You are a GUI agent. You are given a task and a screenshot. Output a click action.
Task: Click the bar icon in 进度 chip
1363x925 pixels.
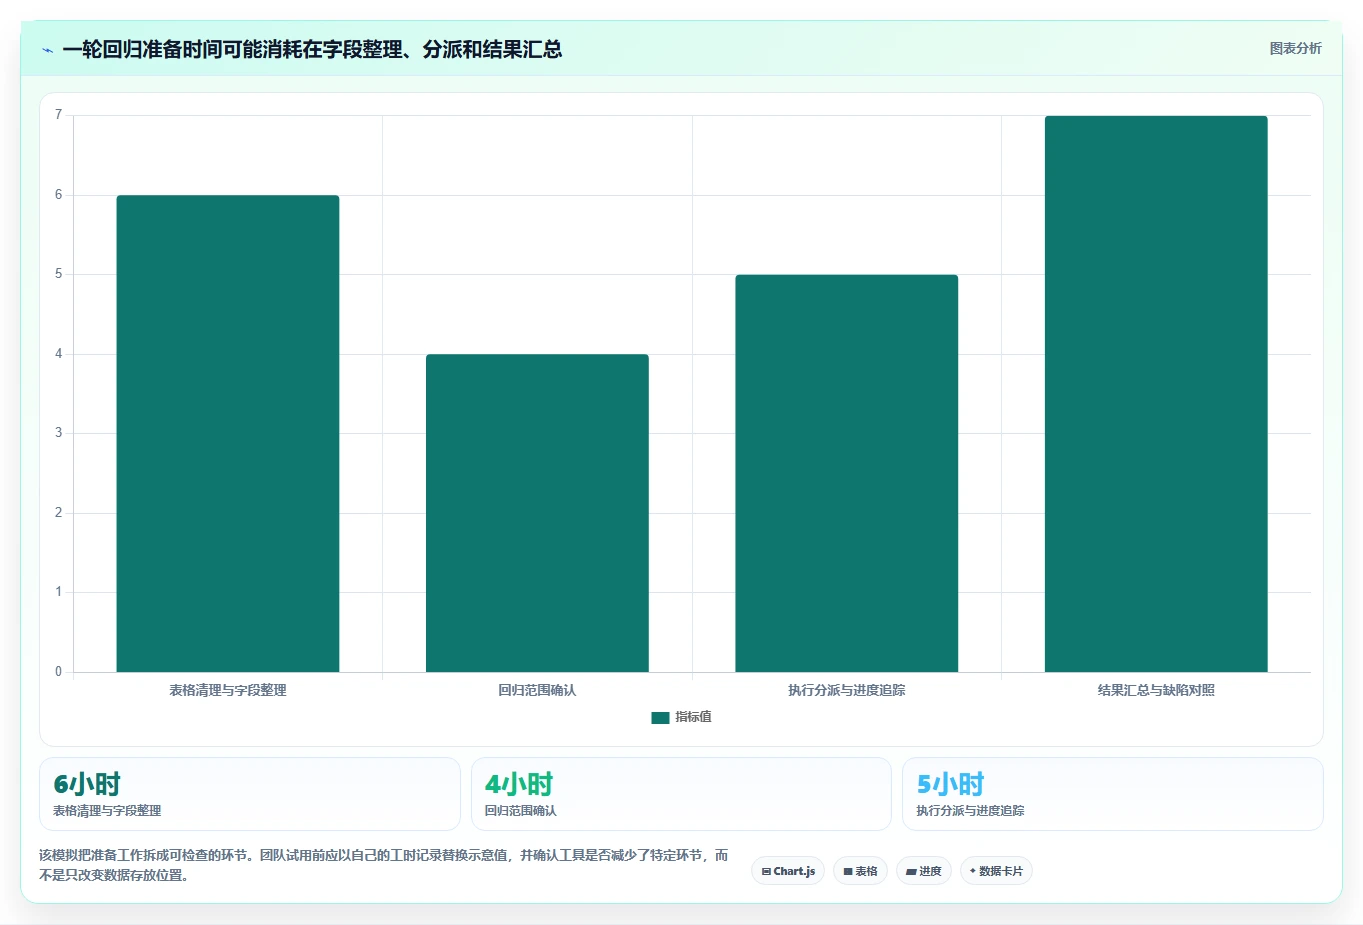[x=911, y=872]
